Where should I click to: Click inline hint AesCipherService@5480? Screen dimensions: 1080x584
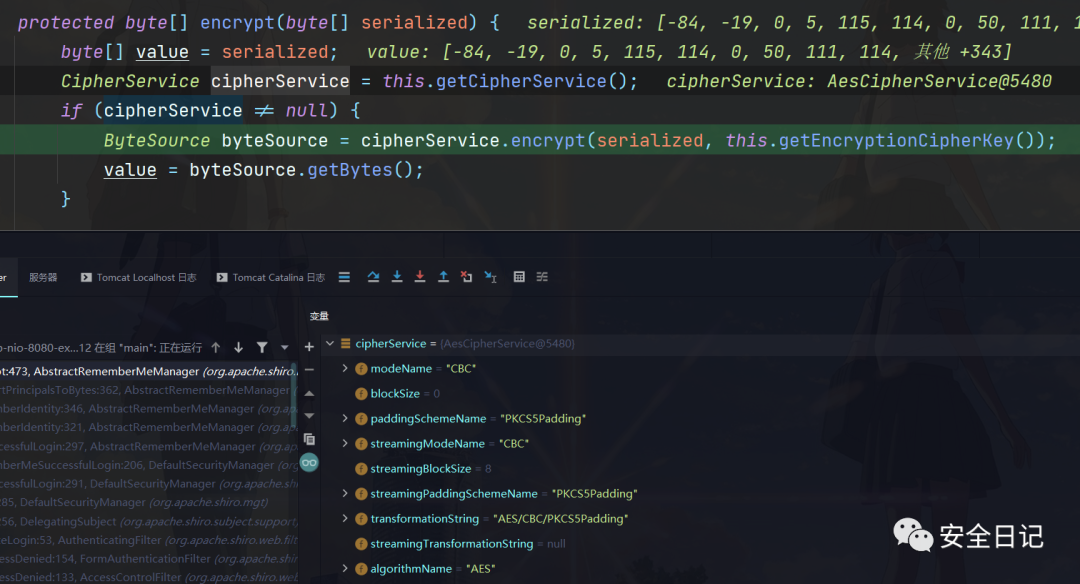[x=939, y=81]
